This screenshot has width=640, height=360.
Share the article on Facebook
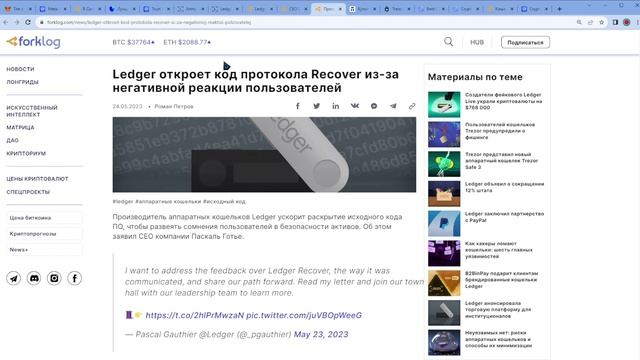point(298,106)
